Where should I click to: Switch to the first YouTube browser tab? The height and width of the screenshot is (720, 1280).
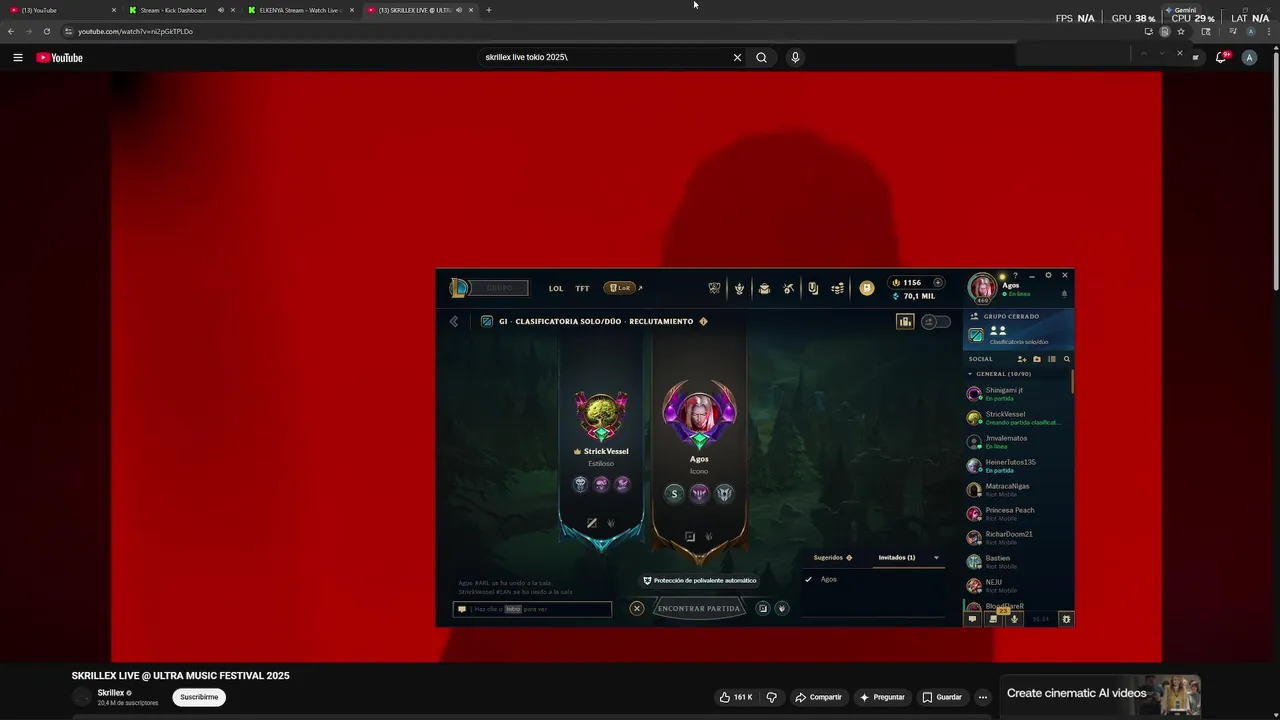[x=62, y=10]
